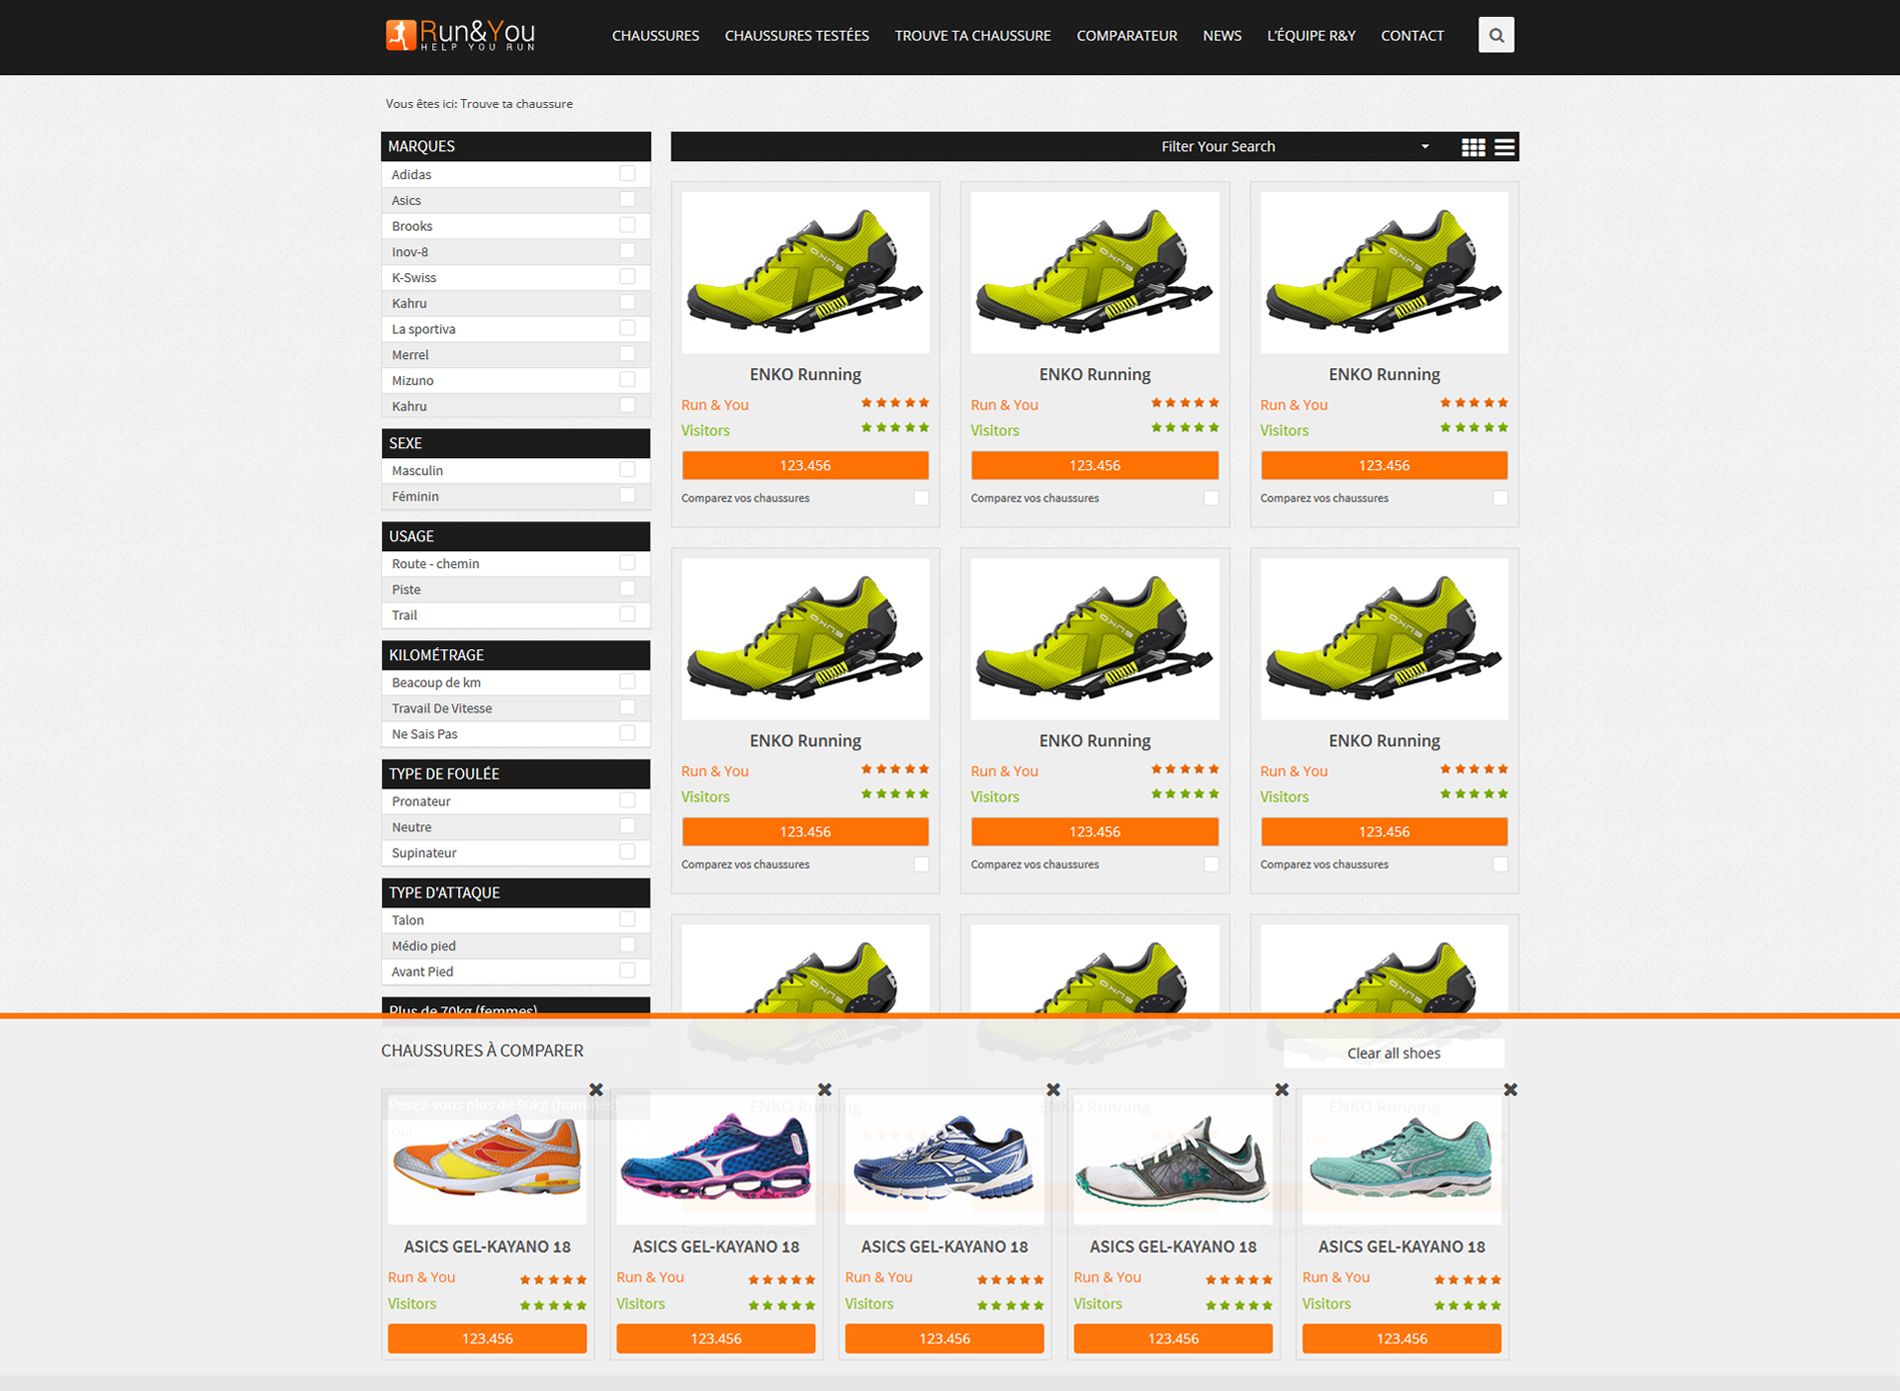Remove the white-grey shoe from comparison
This screenshot has height=1391, width=1900.
(1282, 1089)
